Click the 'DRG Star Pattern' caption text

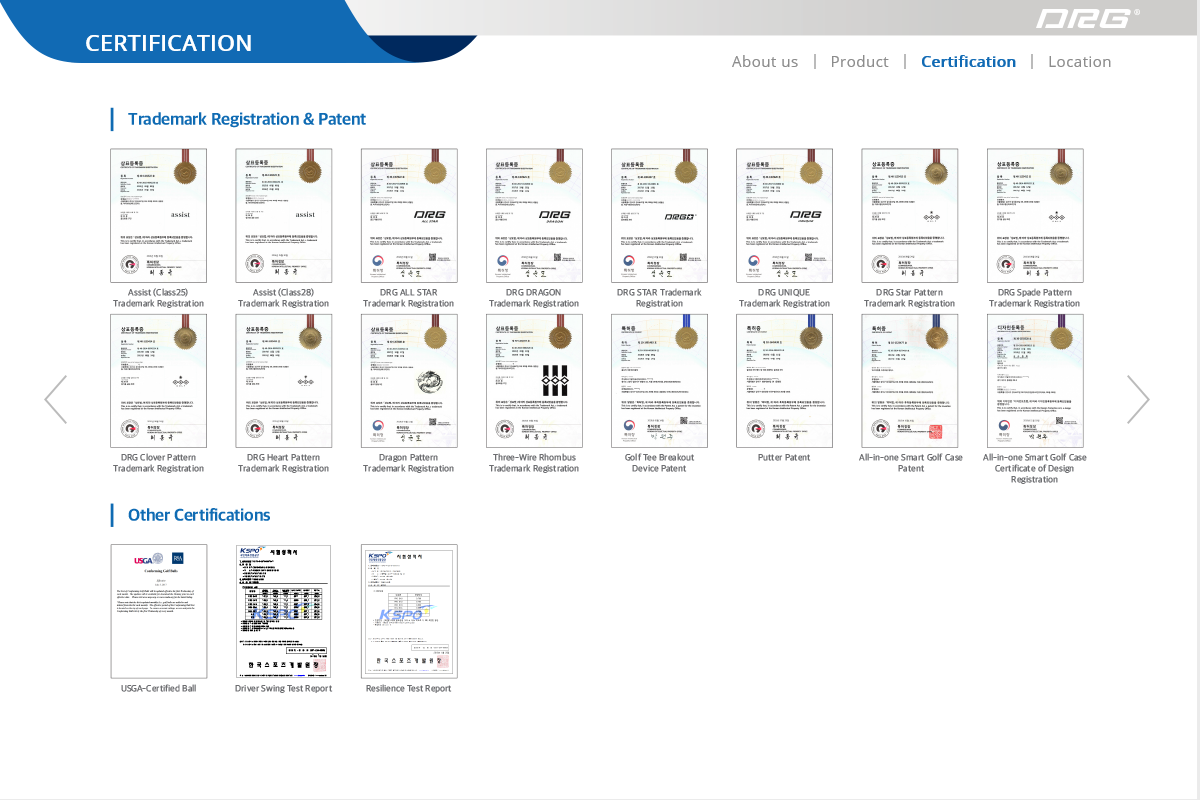click(x=910, y=292)
